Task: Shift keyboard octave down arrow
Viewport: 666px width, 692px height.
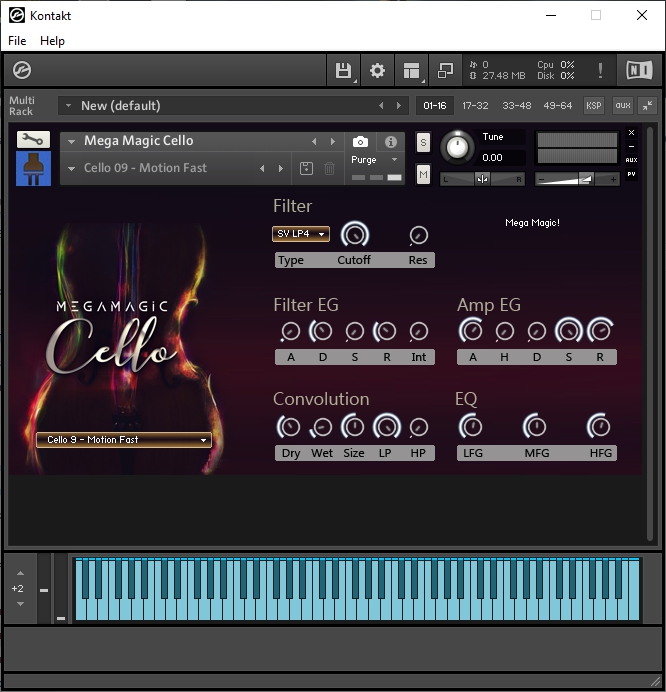Action: [x=20, y=604]
